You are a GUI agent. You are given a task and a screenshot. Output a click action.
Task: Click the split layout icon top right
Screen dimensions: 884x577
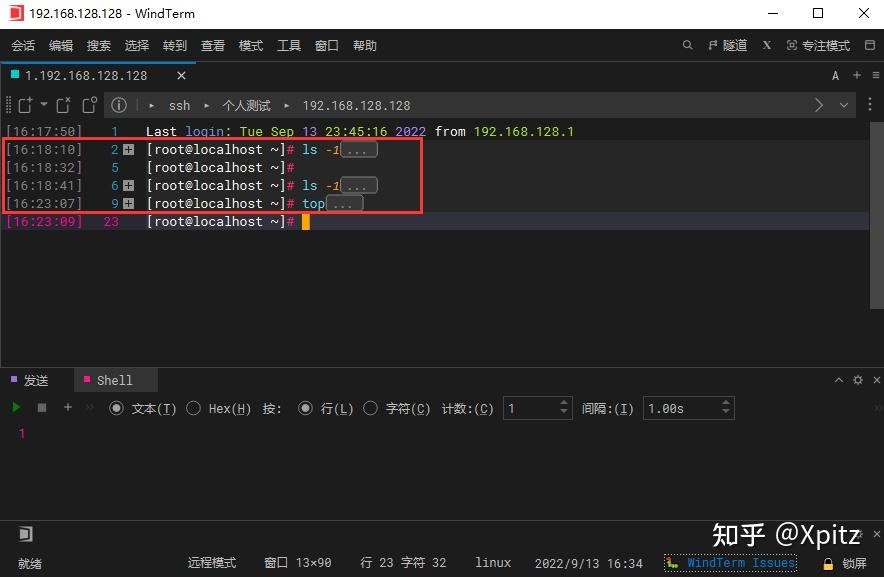[871, 45]
